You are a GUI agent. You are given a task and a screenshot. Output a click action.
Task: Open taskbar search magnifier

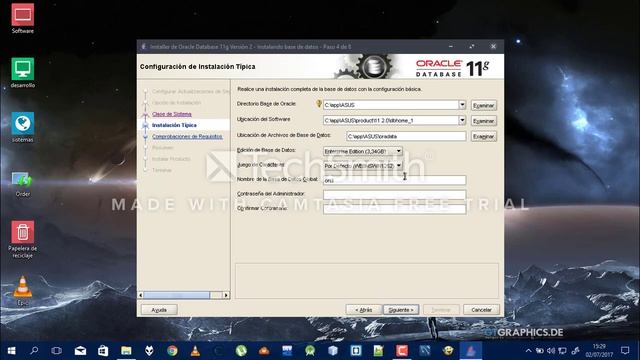(x=34, y=351)
